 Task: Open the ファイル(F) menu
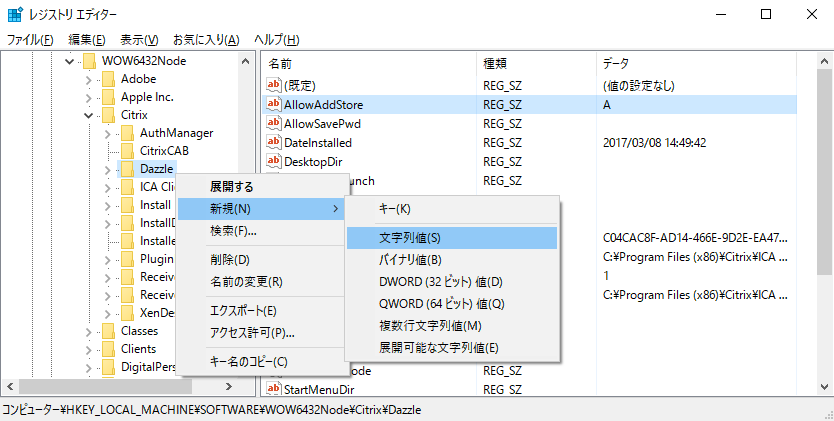pos(30,40)
